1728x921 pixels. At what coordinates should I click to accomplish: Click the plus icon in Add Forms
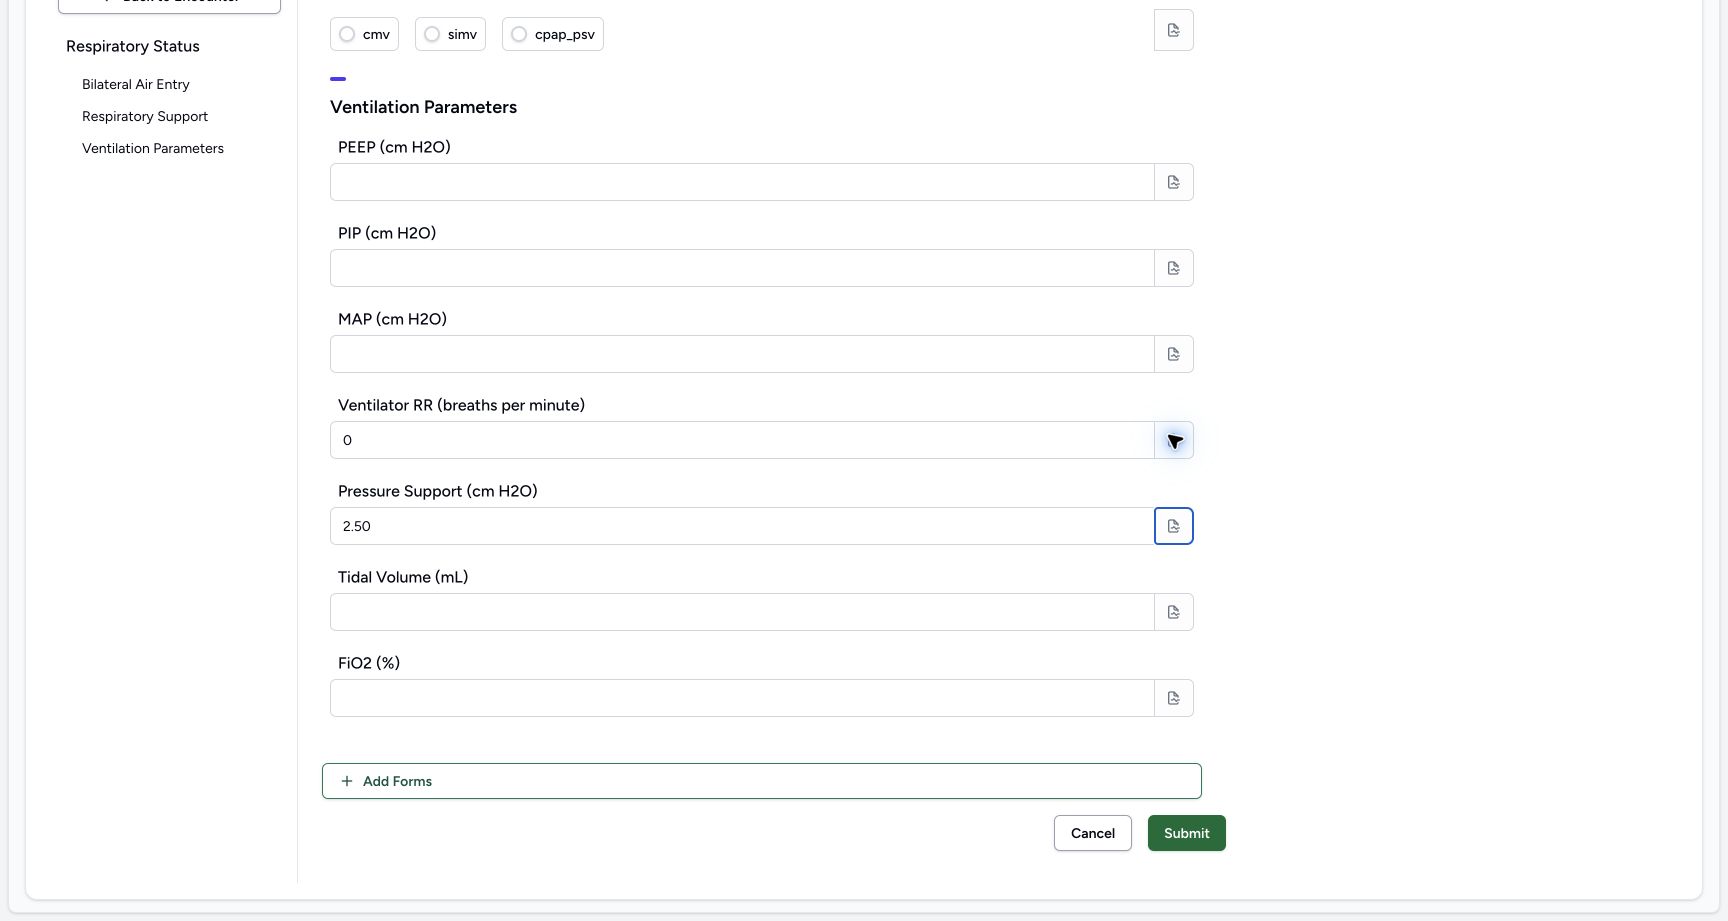[x=347, y=781]
